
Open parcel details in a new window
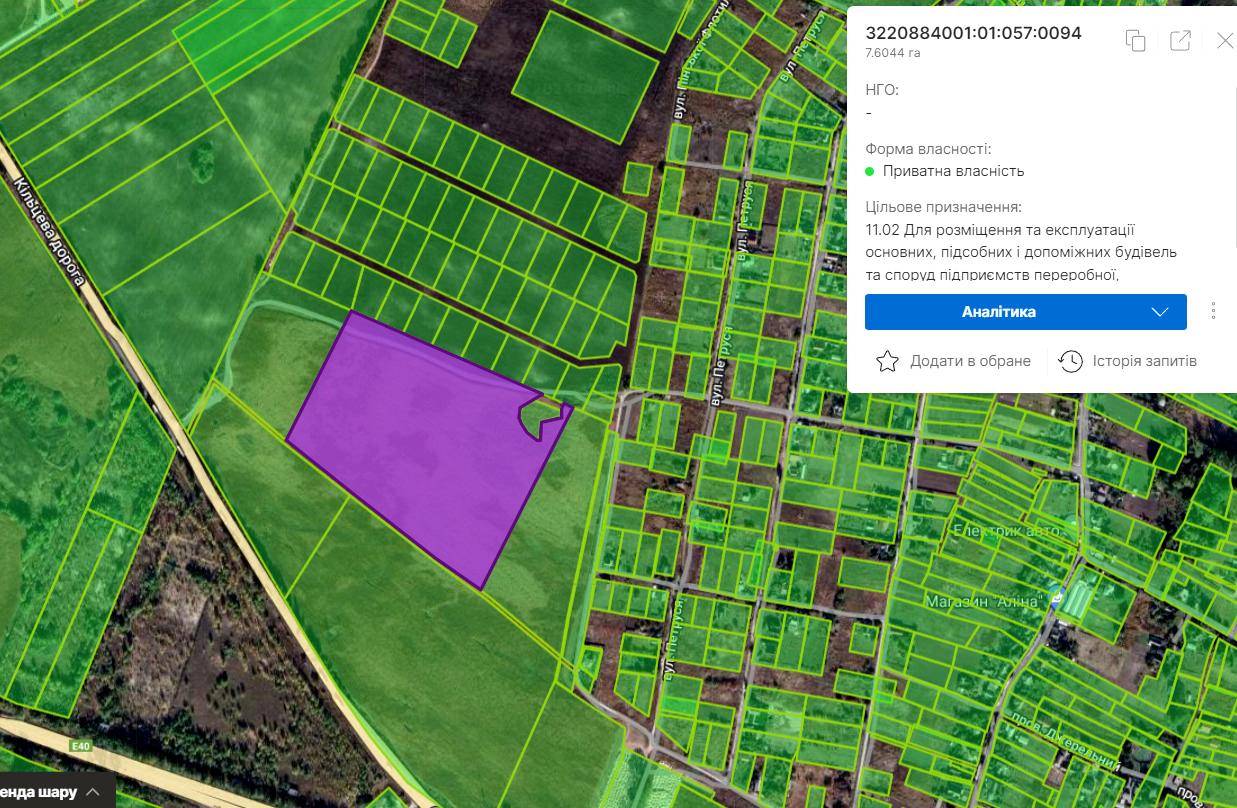(1180, 40)
